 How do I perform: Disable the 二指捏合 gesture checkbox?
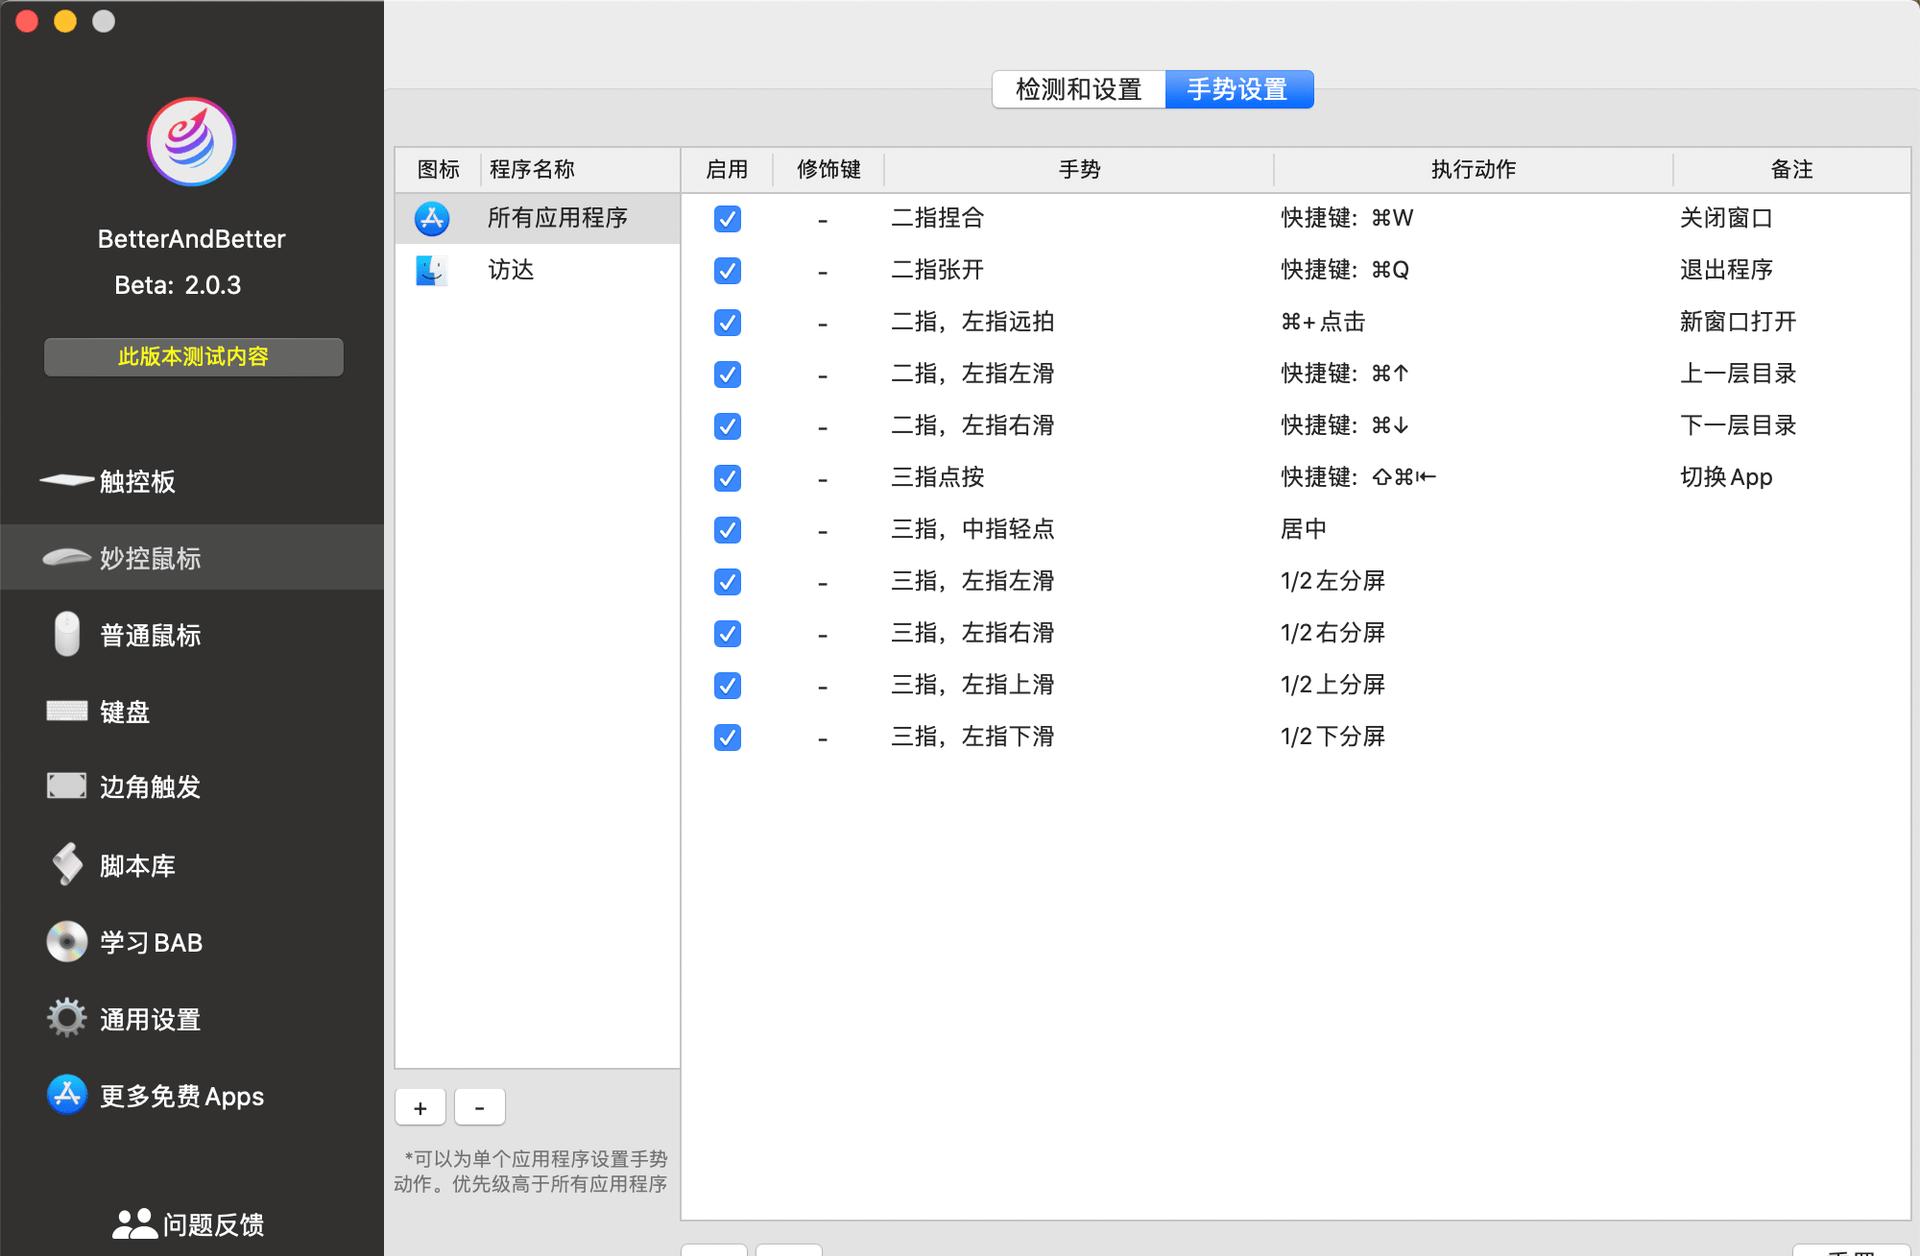pos(728,218)
